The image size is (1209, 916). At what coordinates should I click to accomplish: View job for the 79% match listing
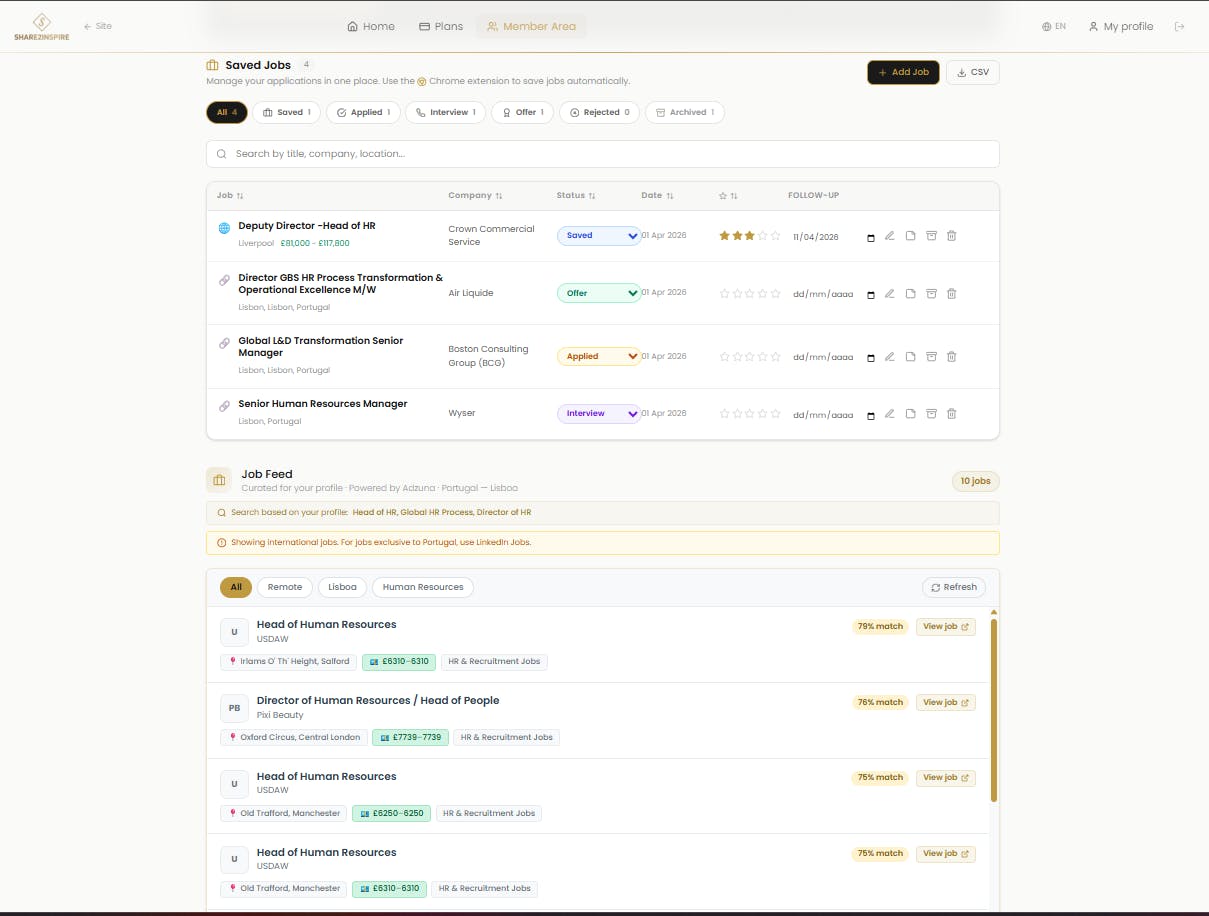[x=946, y=626]
